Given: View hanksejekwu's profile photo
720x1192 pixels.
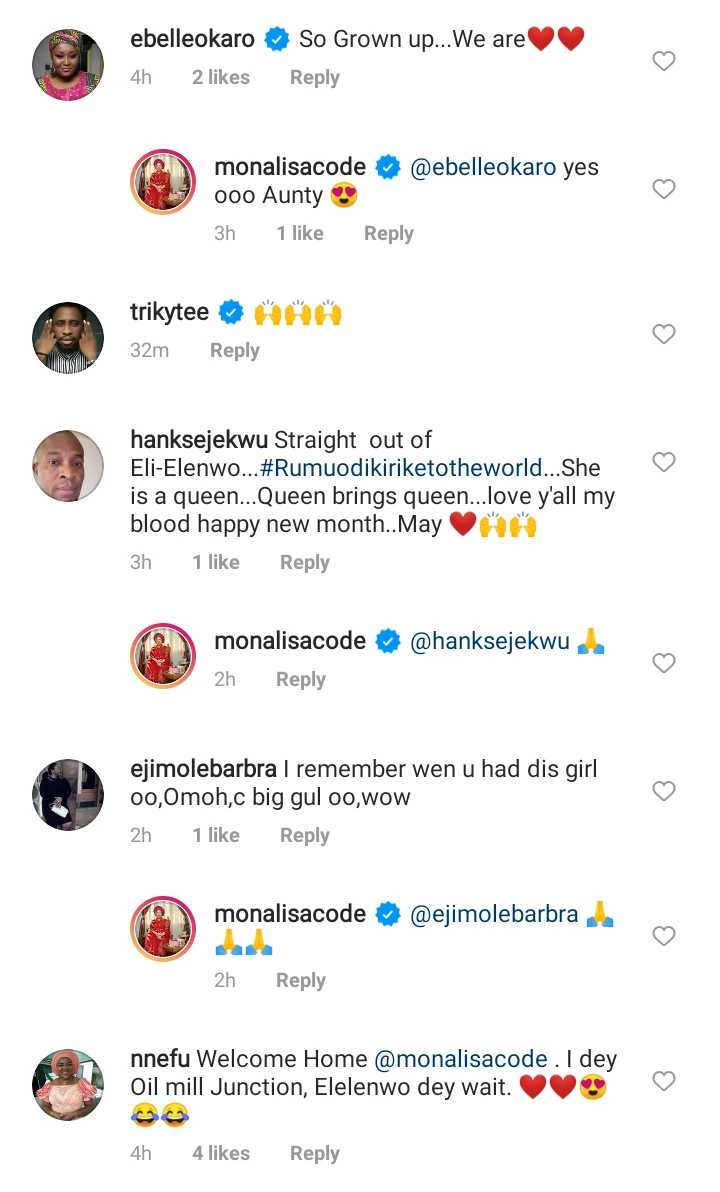Looking at the screenshot, I should pos(68,466).
